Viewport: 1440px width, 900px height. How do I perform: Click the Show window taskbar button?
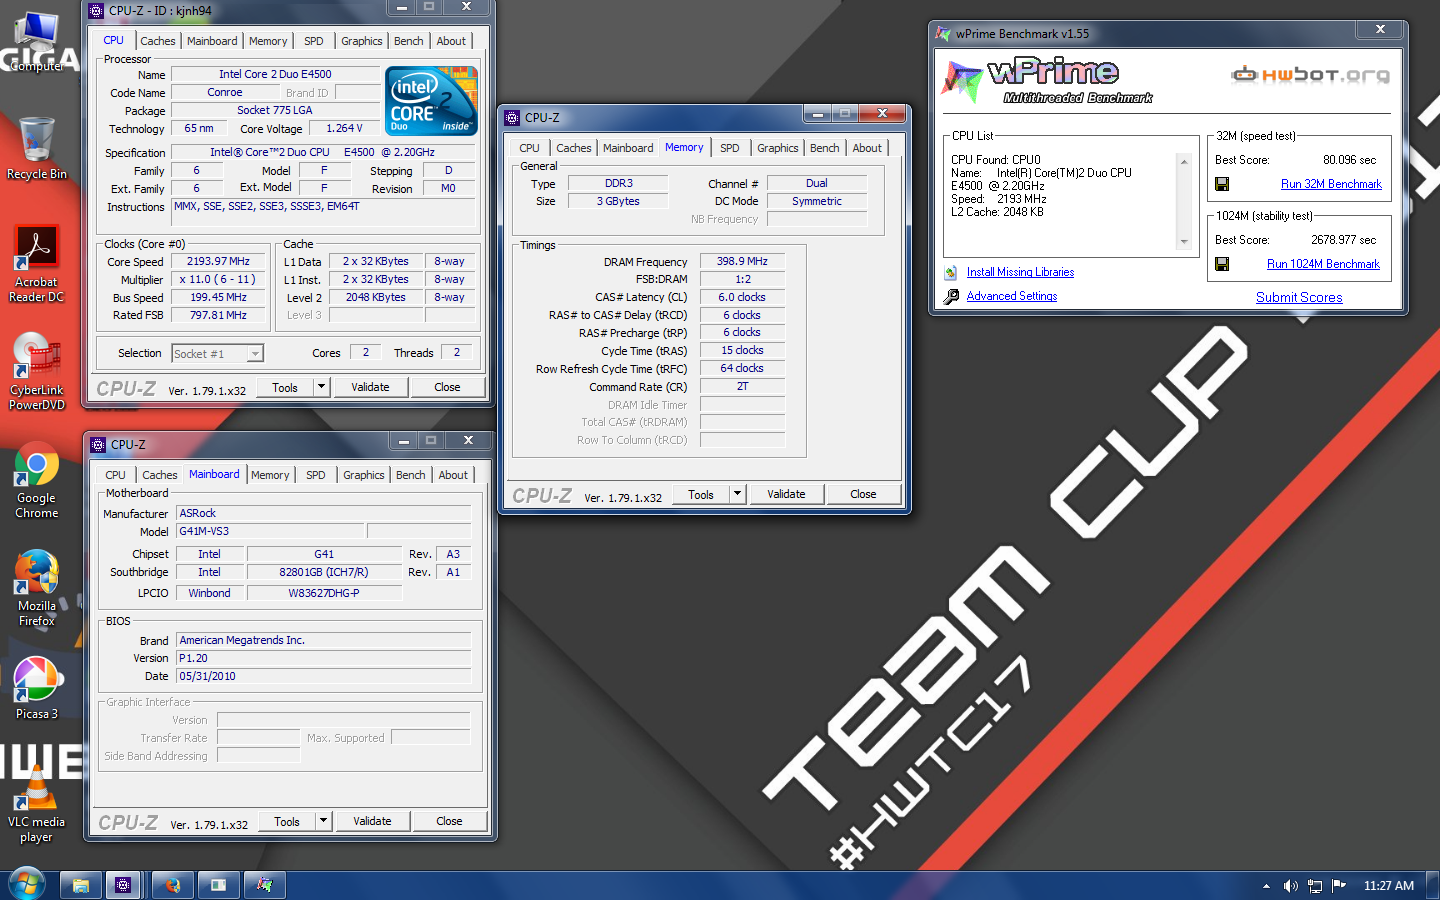point(219,885)
